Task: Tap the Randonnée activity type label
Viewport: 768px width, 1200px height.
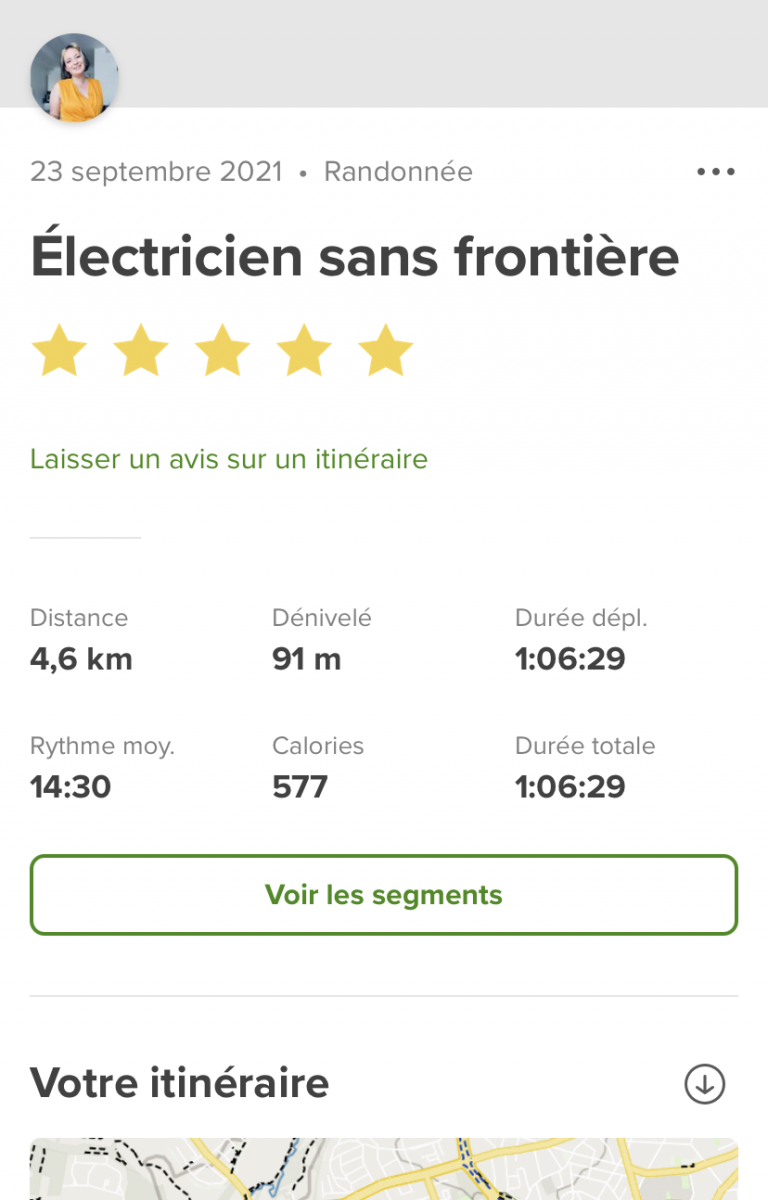Action: [398, 172]
